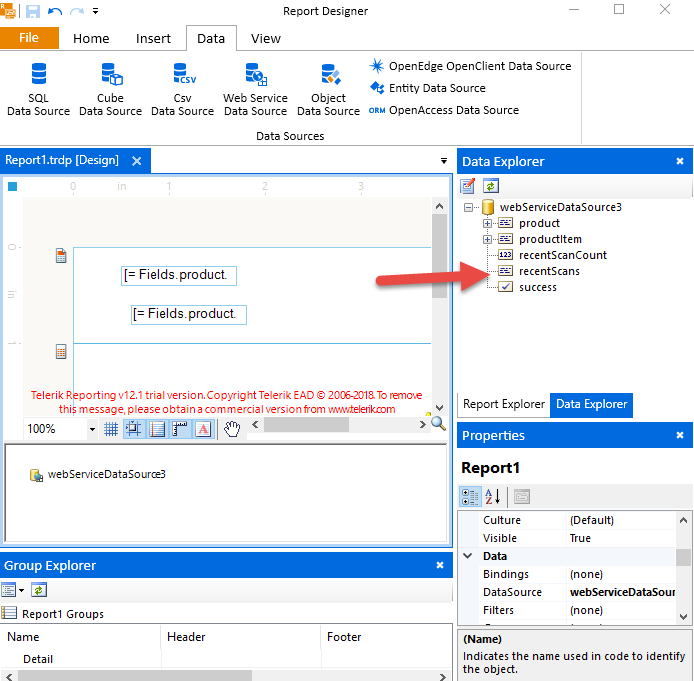Image resolution: width=694 pixels, height=681 pixels.
Task: Add a SQL Data Source
Action: click(x=39, y=89)
